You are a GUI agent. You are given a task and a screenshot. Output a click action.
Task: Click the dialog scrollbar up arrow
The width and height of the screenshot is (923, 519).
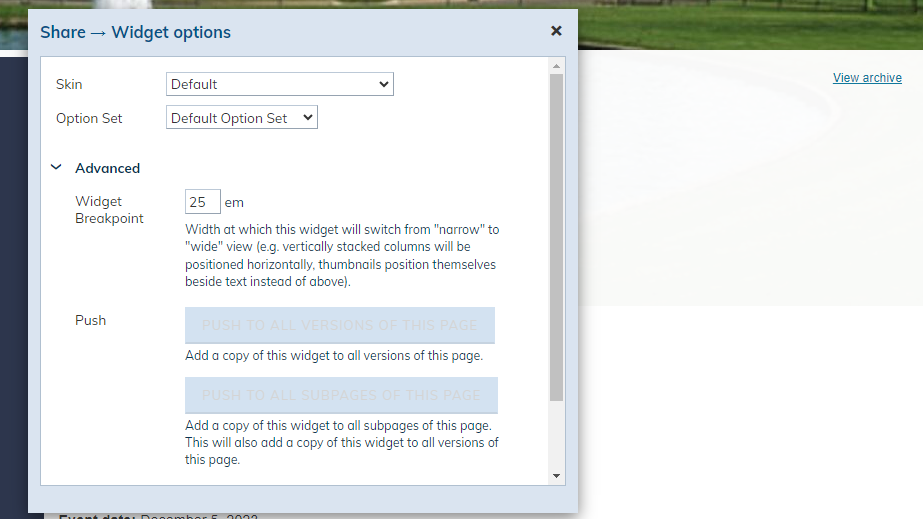click(556, 66)
